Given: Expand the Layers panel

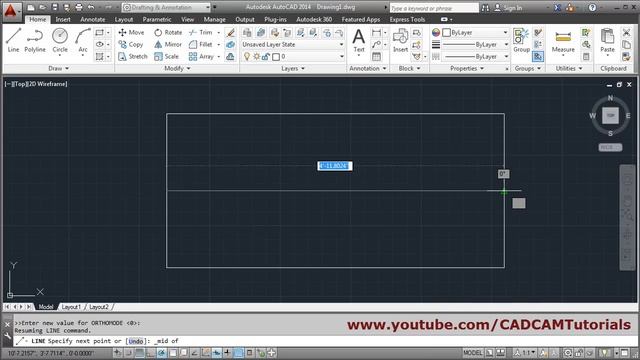Looking at the screenshot, I should (x=293, y=69).
